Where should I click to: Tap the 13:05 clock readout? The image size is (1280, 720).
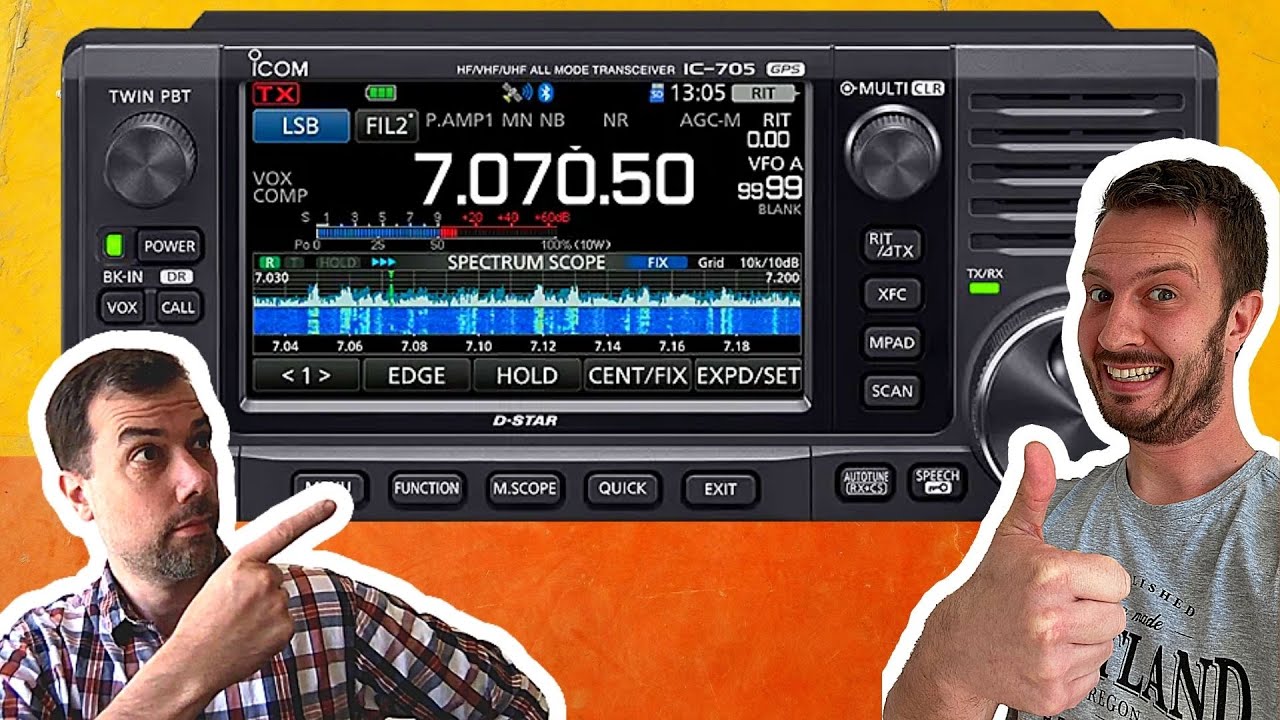[x=697, y=94]
